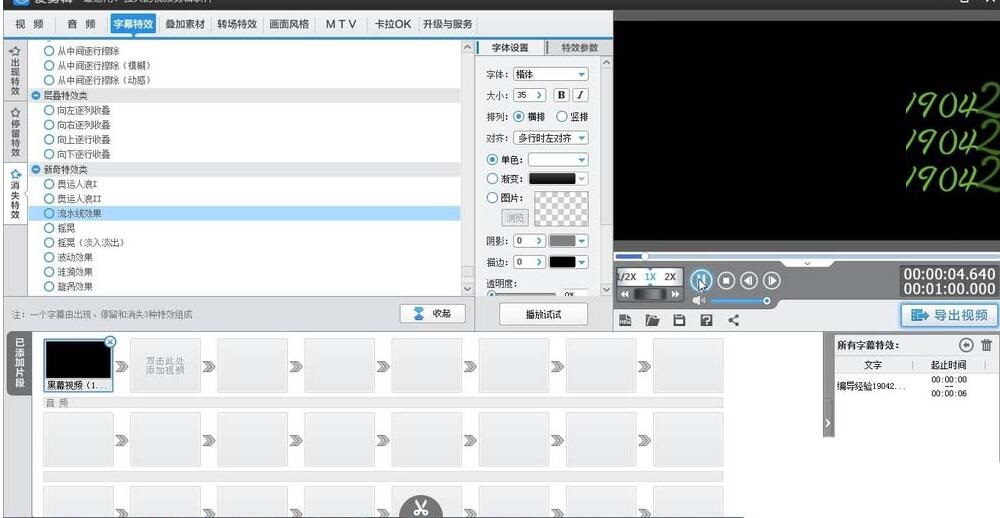The height and width of the screenshot is (518, 1000).
Task: Open project using the folder icon
Action: (x=652, y=320)
